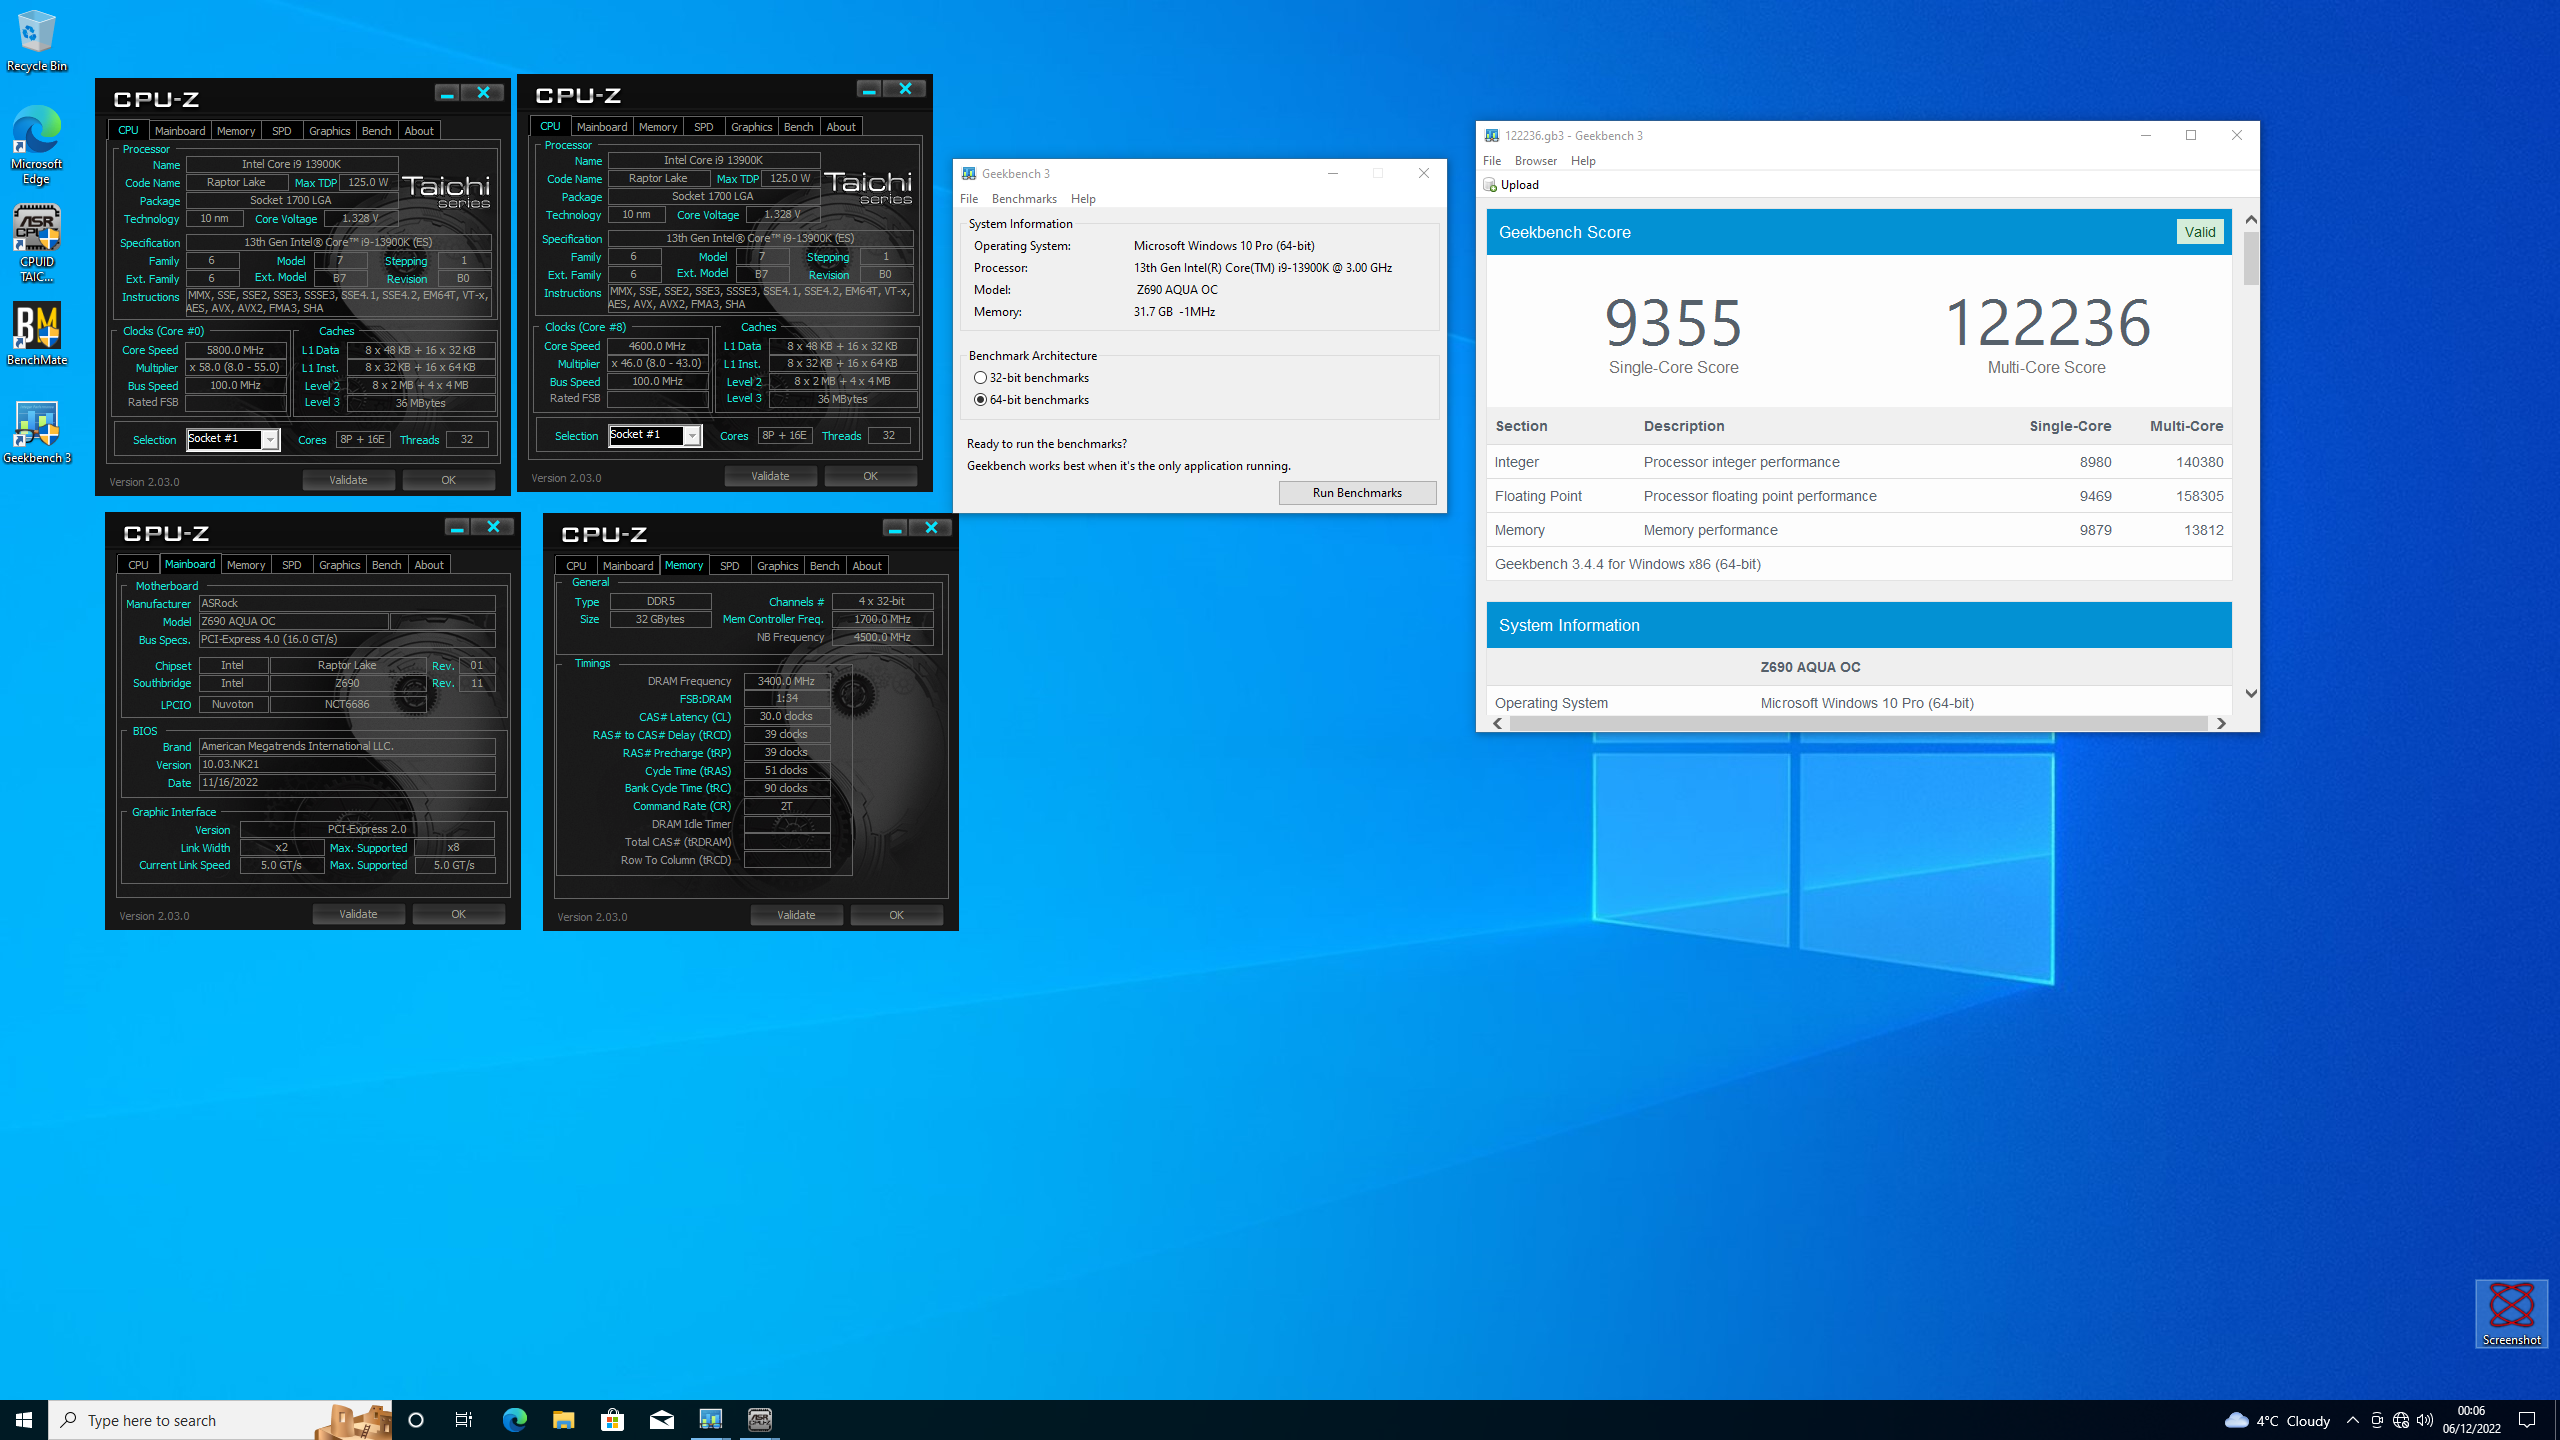Open Cortana from the taskbar
The width and height of the screenshot is (2560, 1440).
(416, 1420)
